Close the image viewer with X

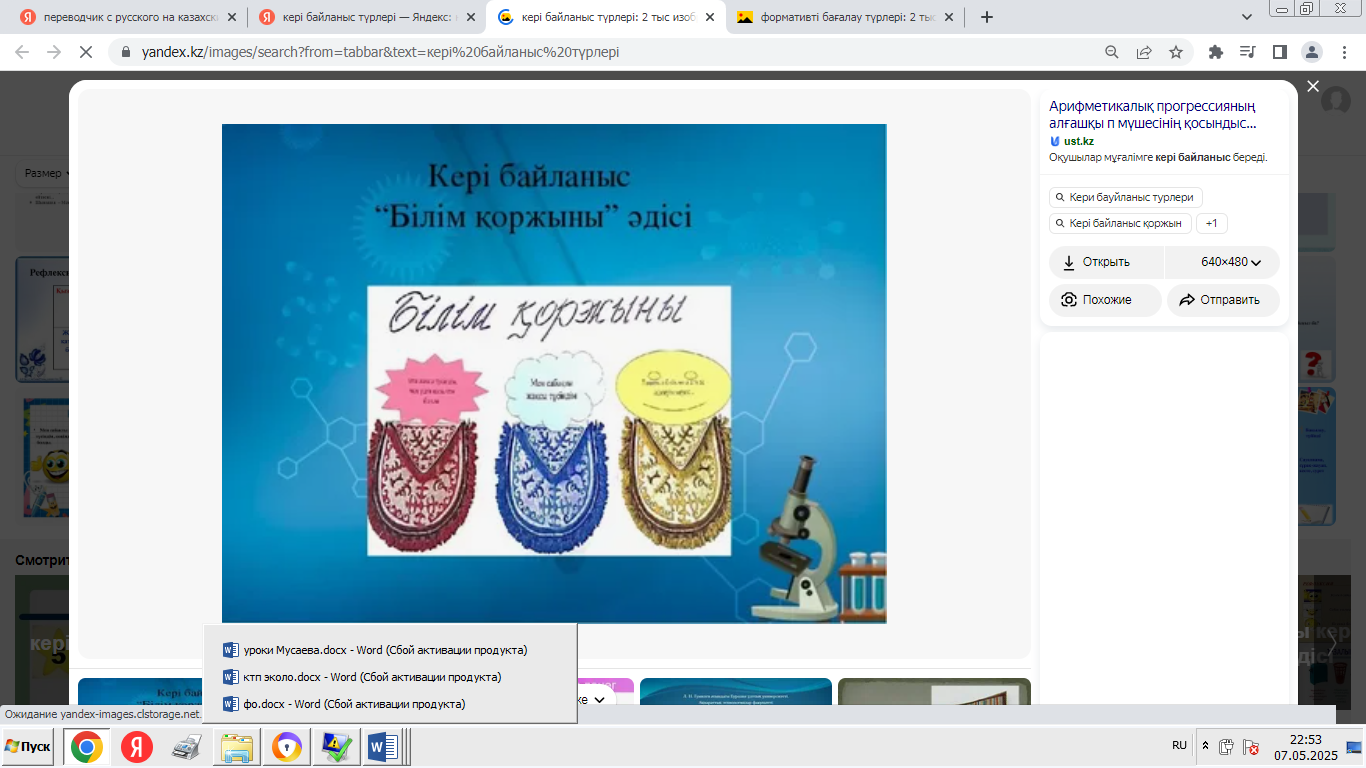[x=1313, y=87]
